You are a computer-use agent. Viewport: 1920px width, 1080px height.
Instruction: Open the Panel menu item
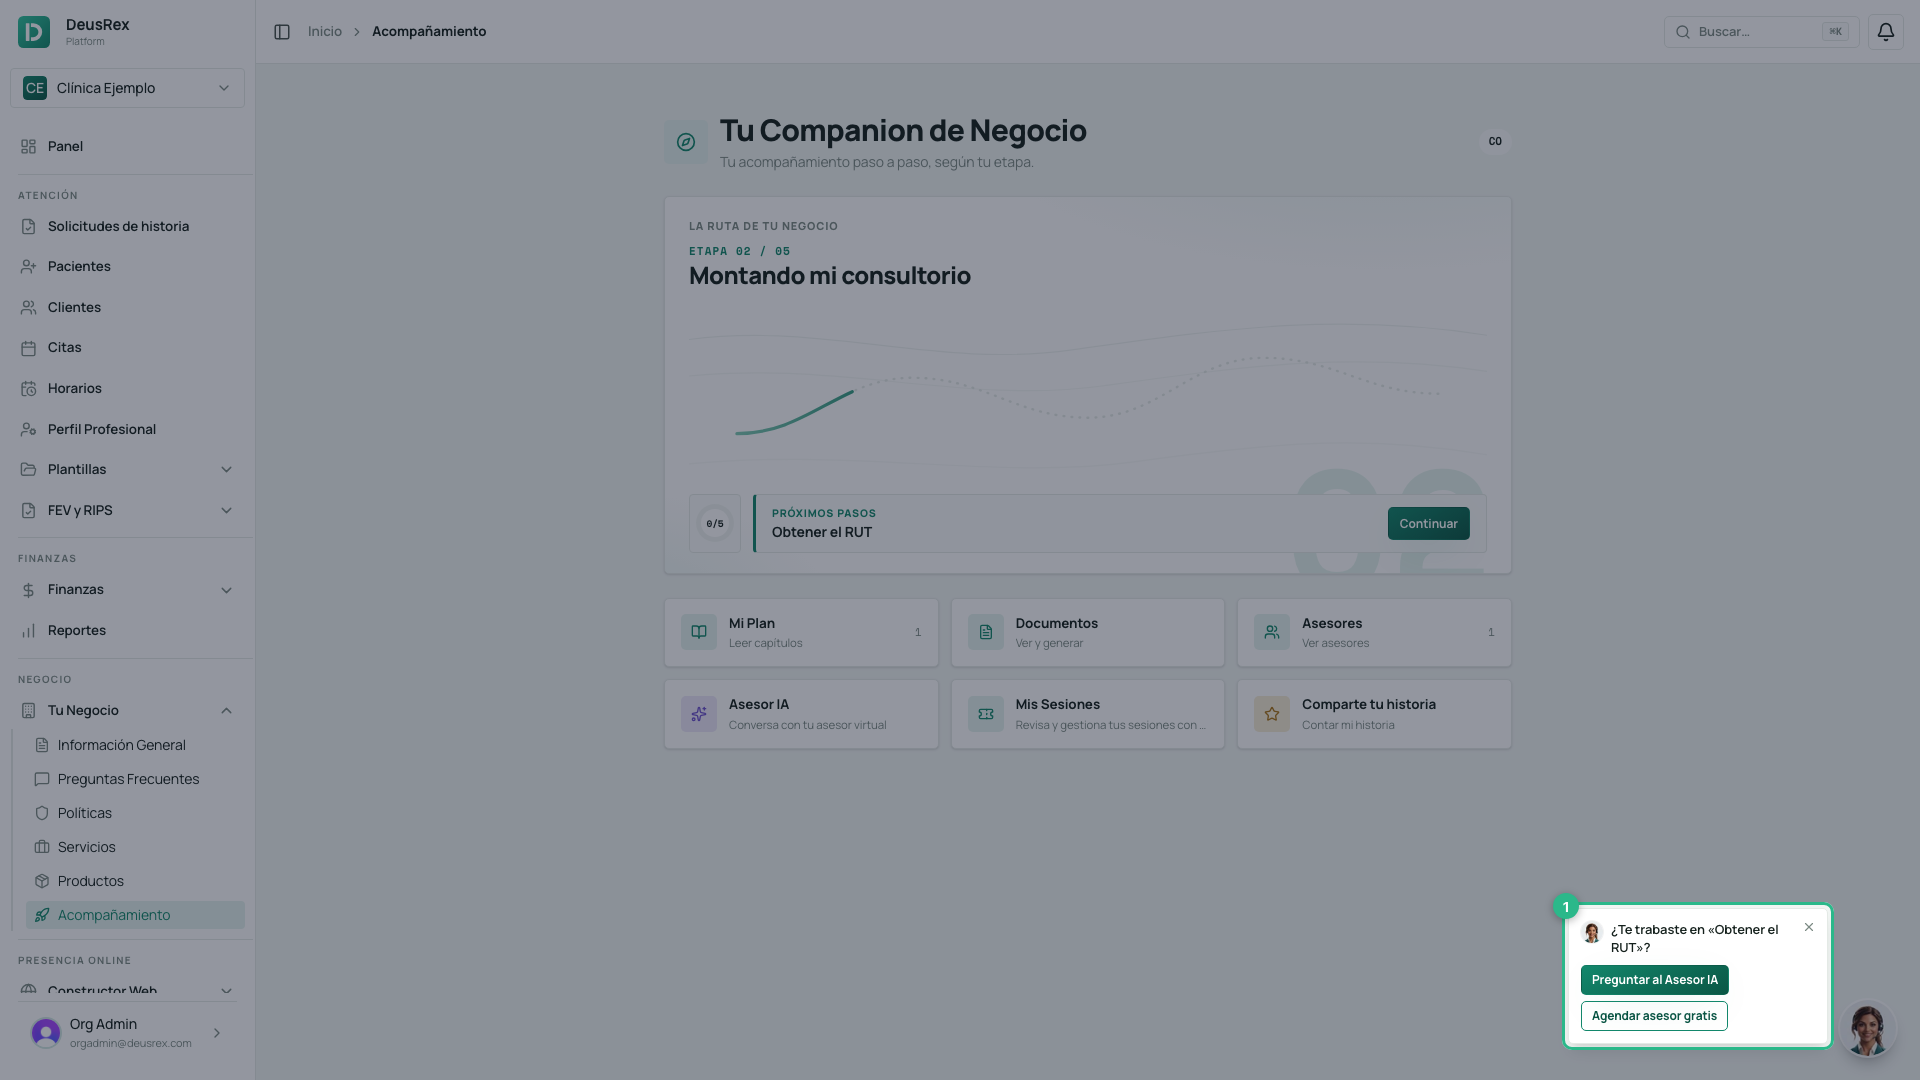click(127, 146)
